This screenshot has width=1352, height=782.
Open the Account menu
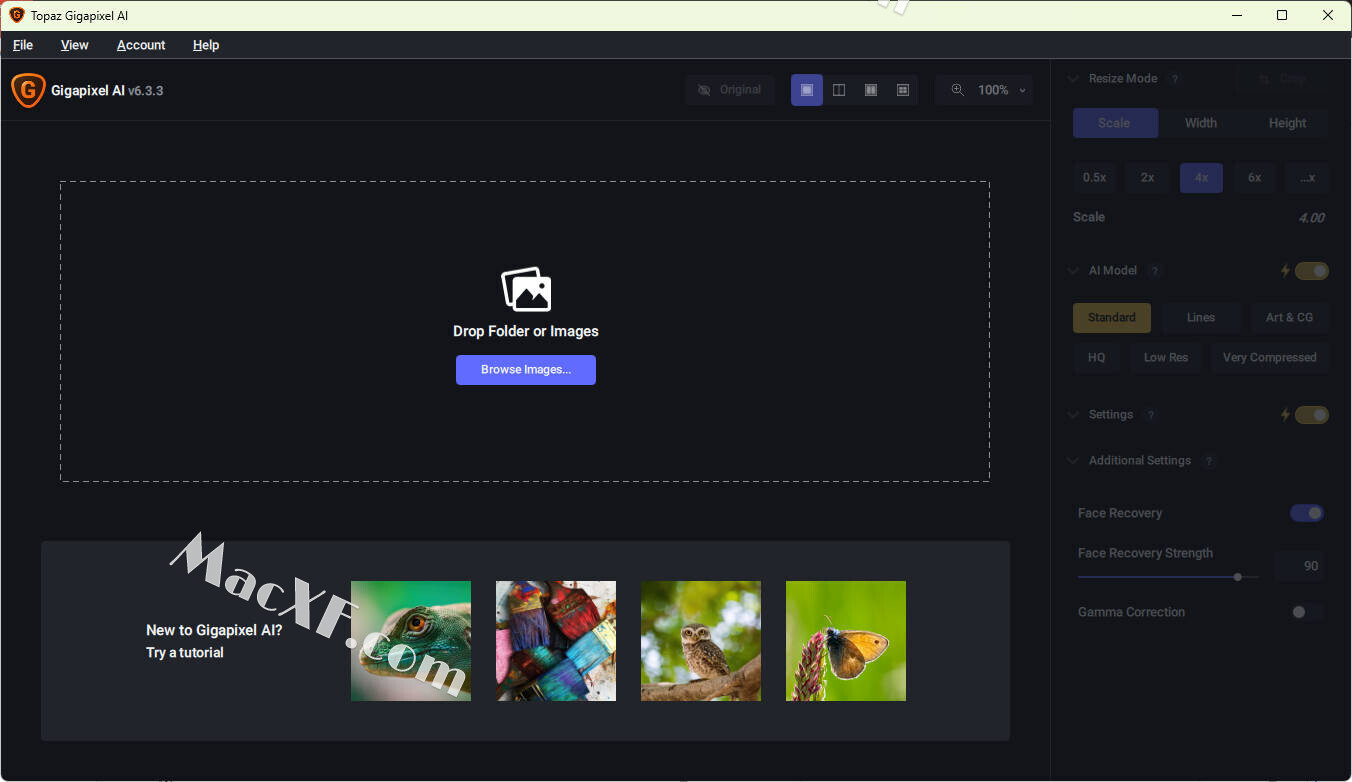tap(141, 45)
